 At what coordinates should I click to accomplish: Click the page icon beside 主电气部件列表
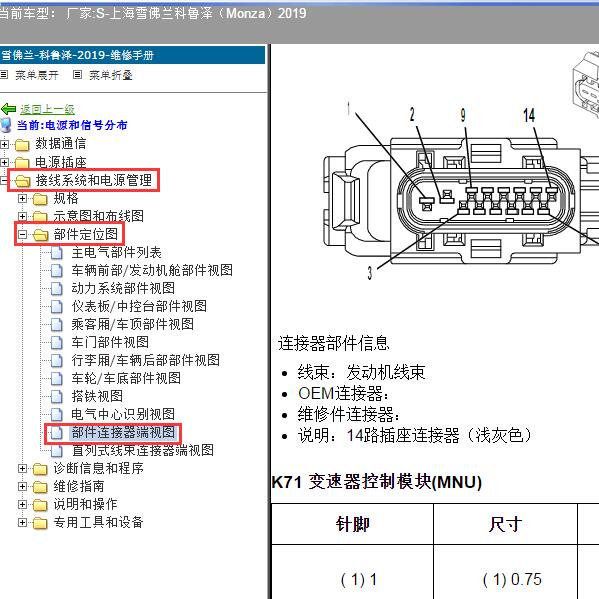coord(57,253)
